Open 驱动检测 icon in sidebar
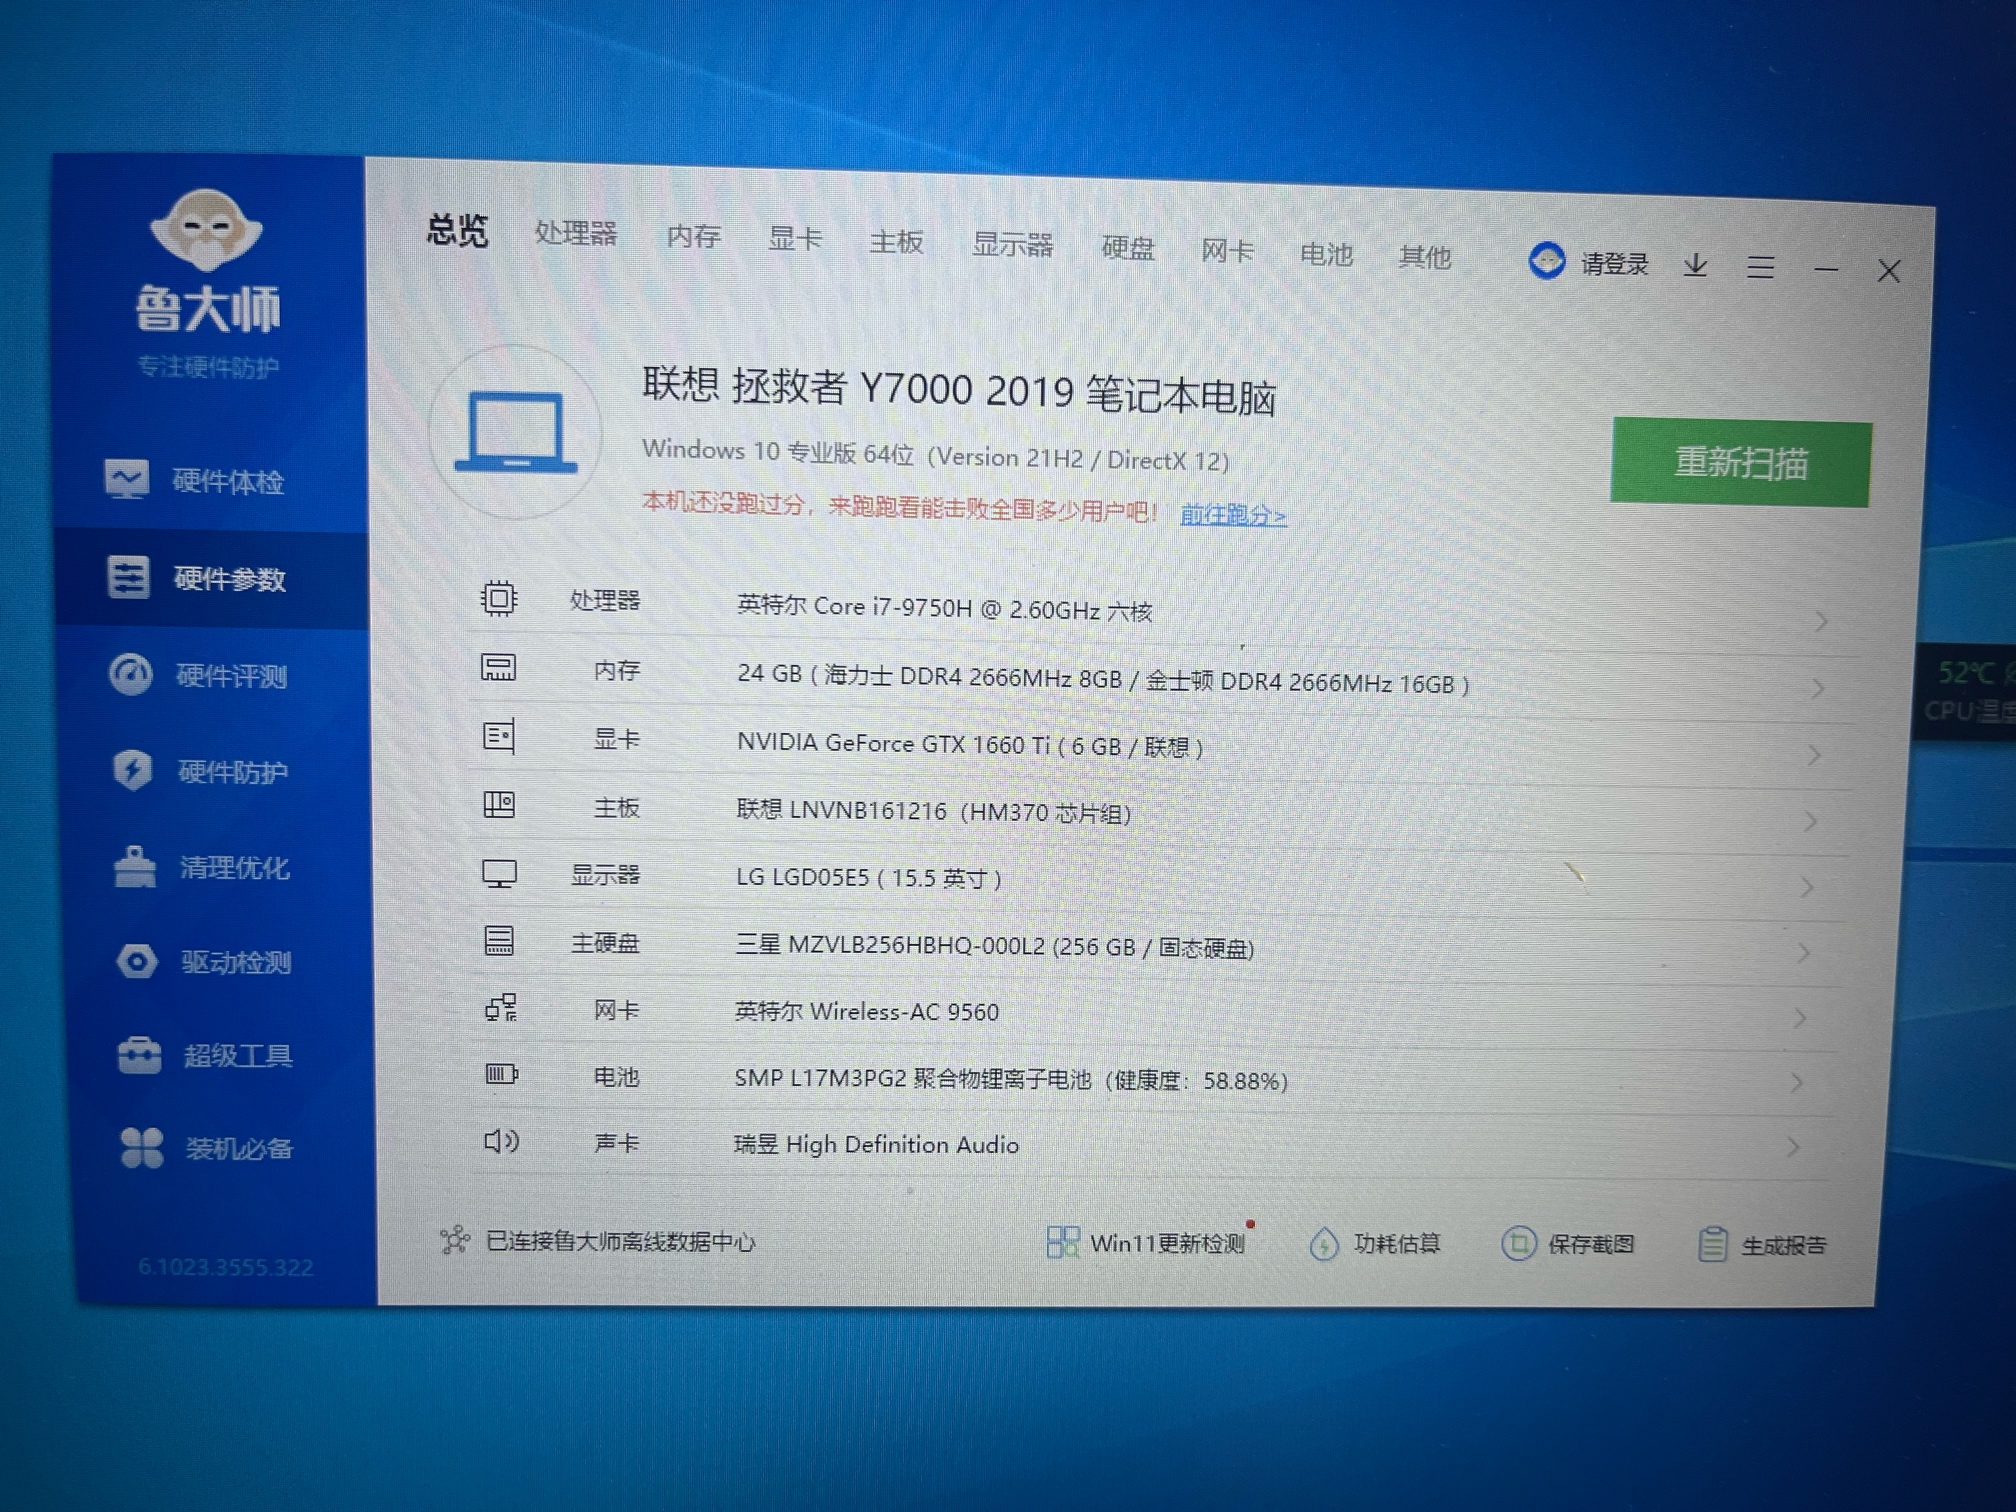This screenshot has height=1512, width=2016. (x=137, y=961)
